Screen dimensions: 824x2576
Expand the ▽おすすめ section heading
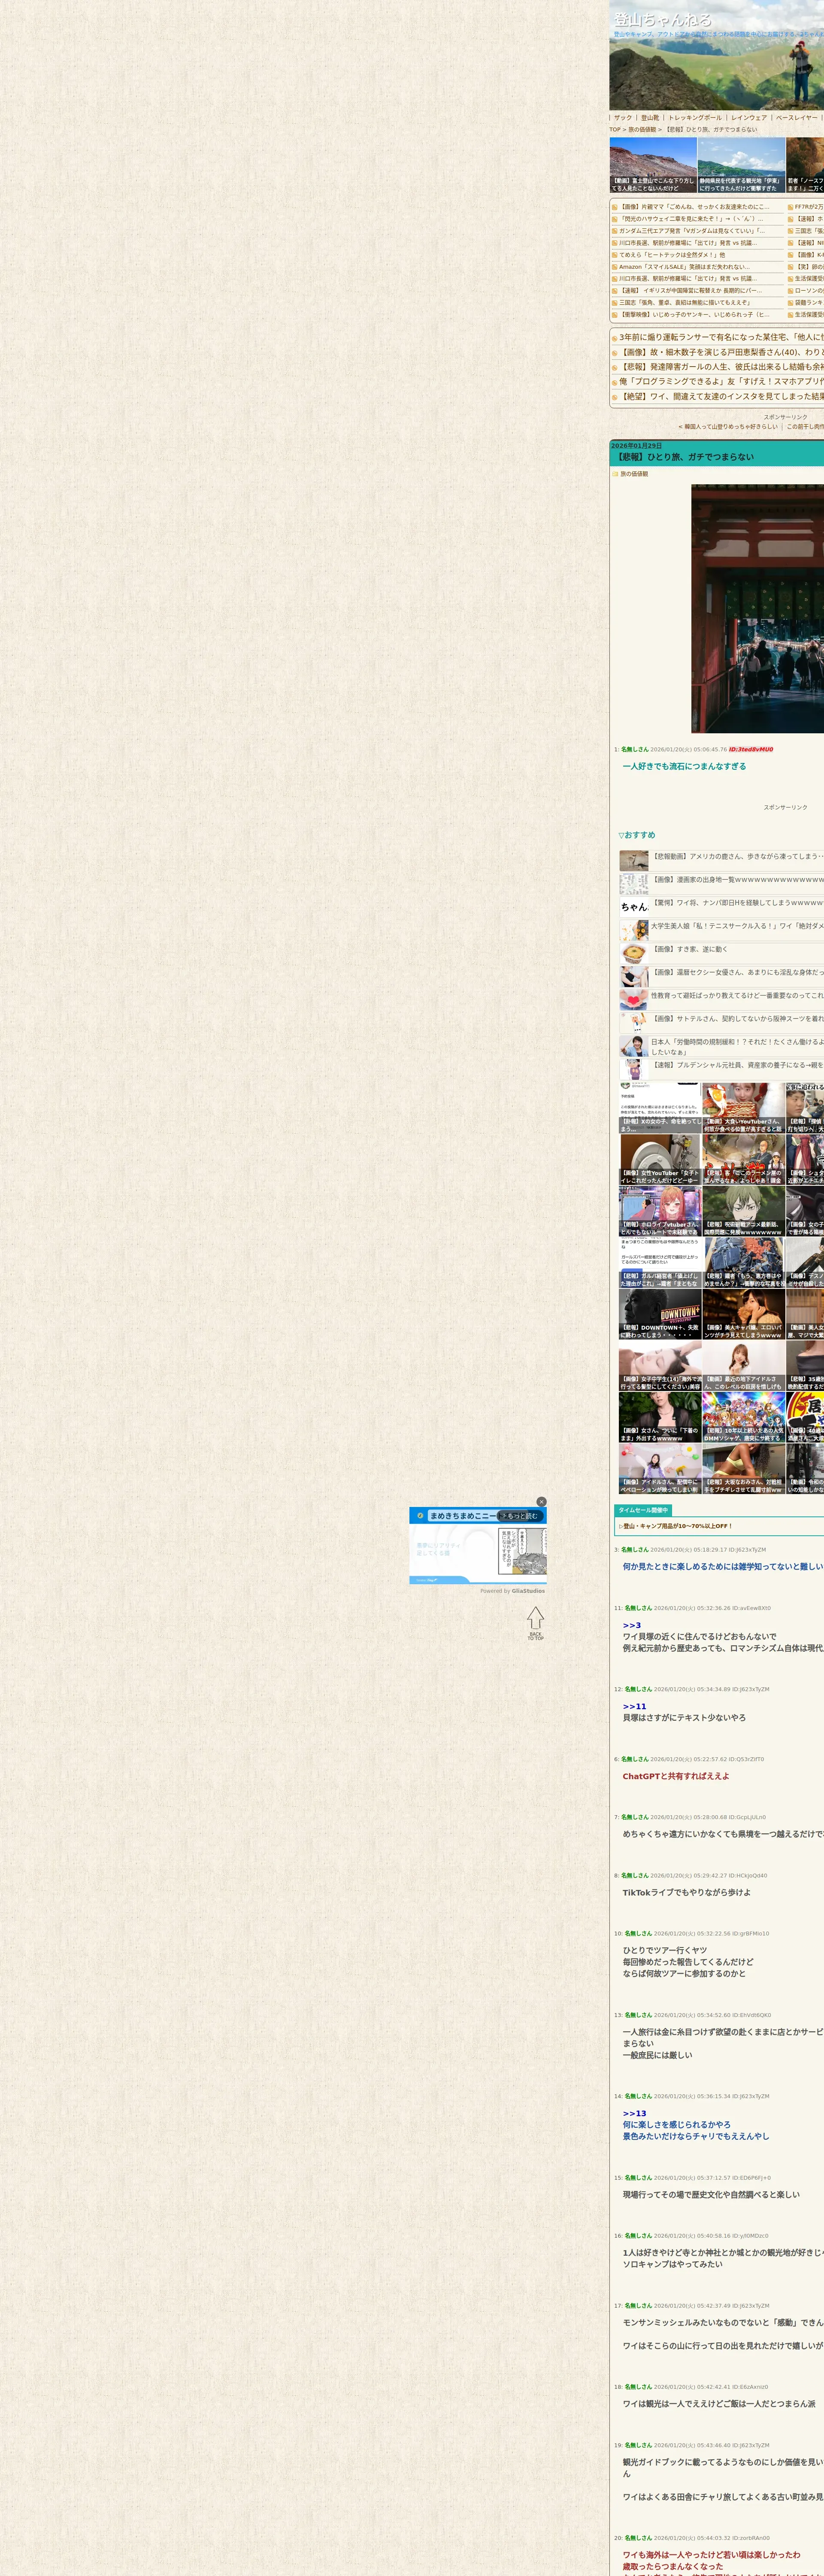pos(636,835)
